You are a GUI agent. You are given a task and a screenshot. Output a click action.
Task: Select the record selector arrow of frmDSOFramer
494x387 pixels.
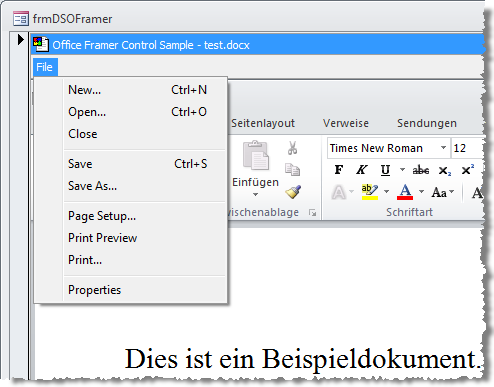21,40
